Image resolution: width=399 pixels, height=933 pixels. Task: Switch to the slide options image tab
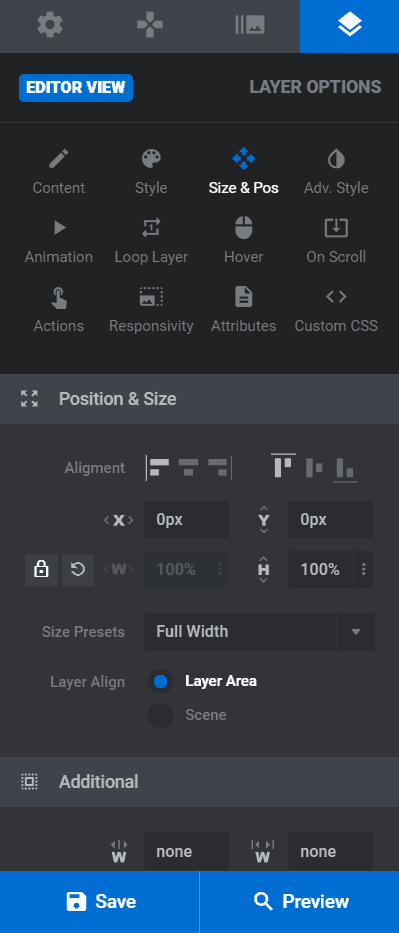250,26
